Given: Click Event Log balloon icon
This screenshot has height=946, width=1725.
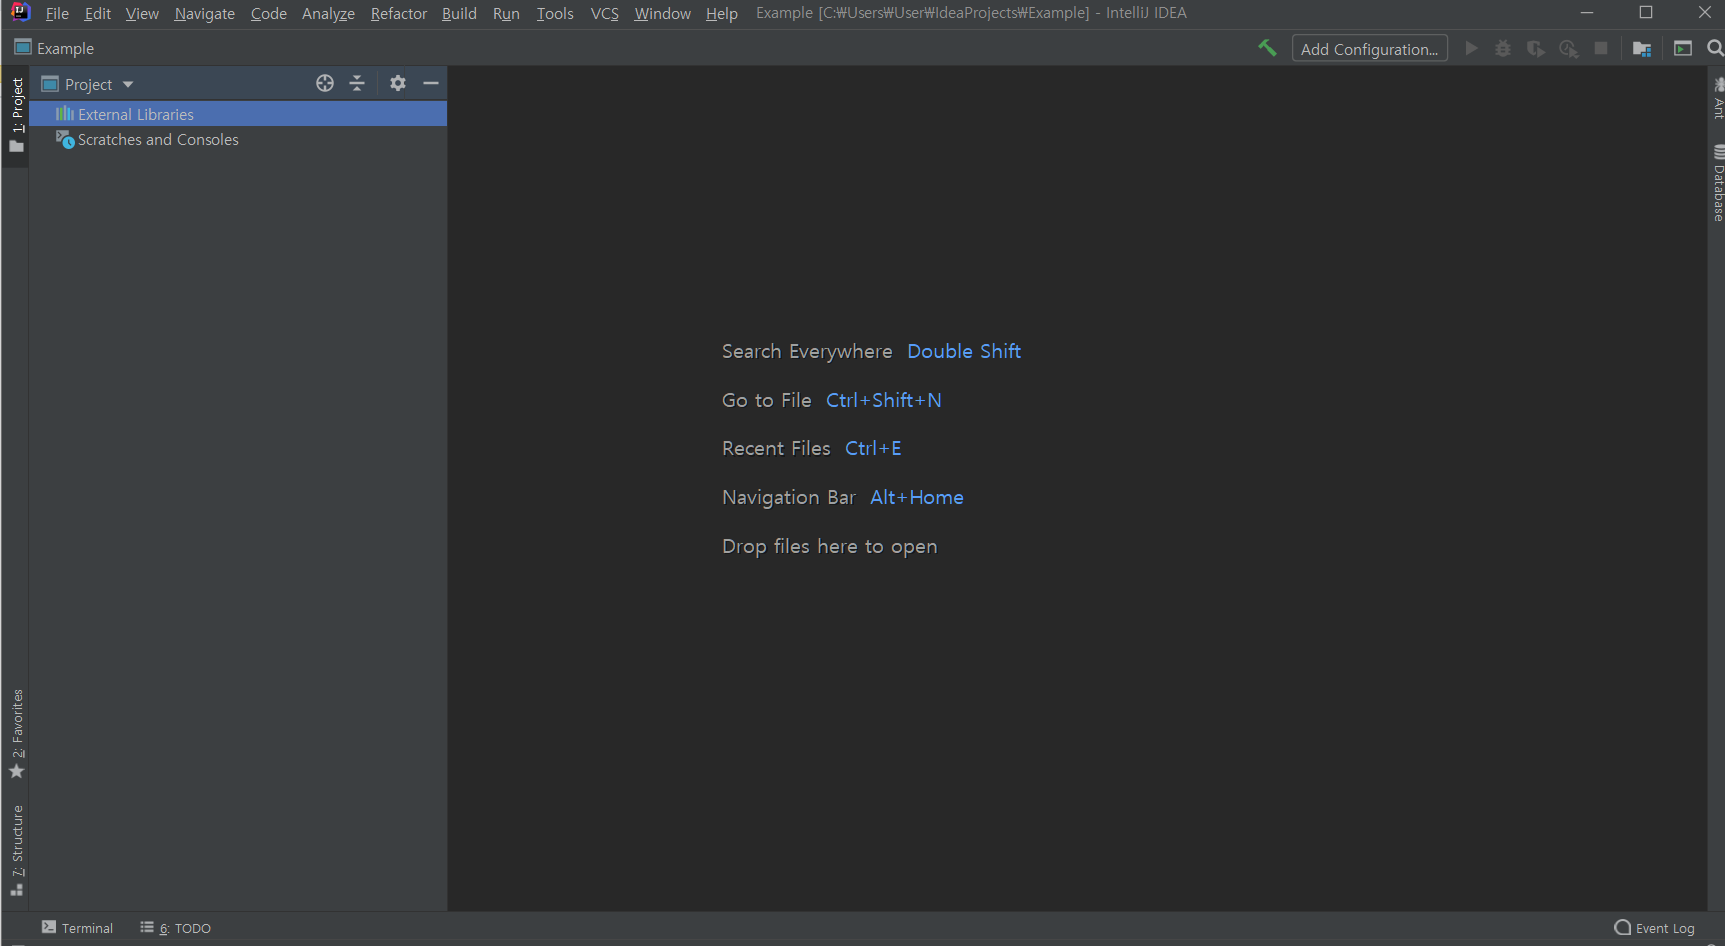Looking at the screenshot, I should tap(1622, 927).
